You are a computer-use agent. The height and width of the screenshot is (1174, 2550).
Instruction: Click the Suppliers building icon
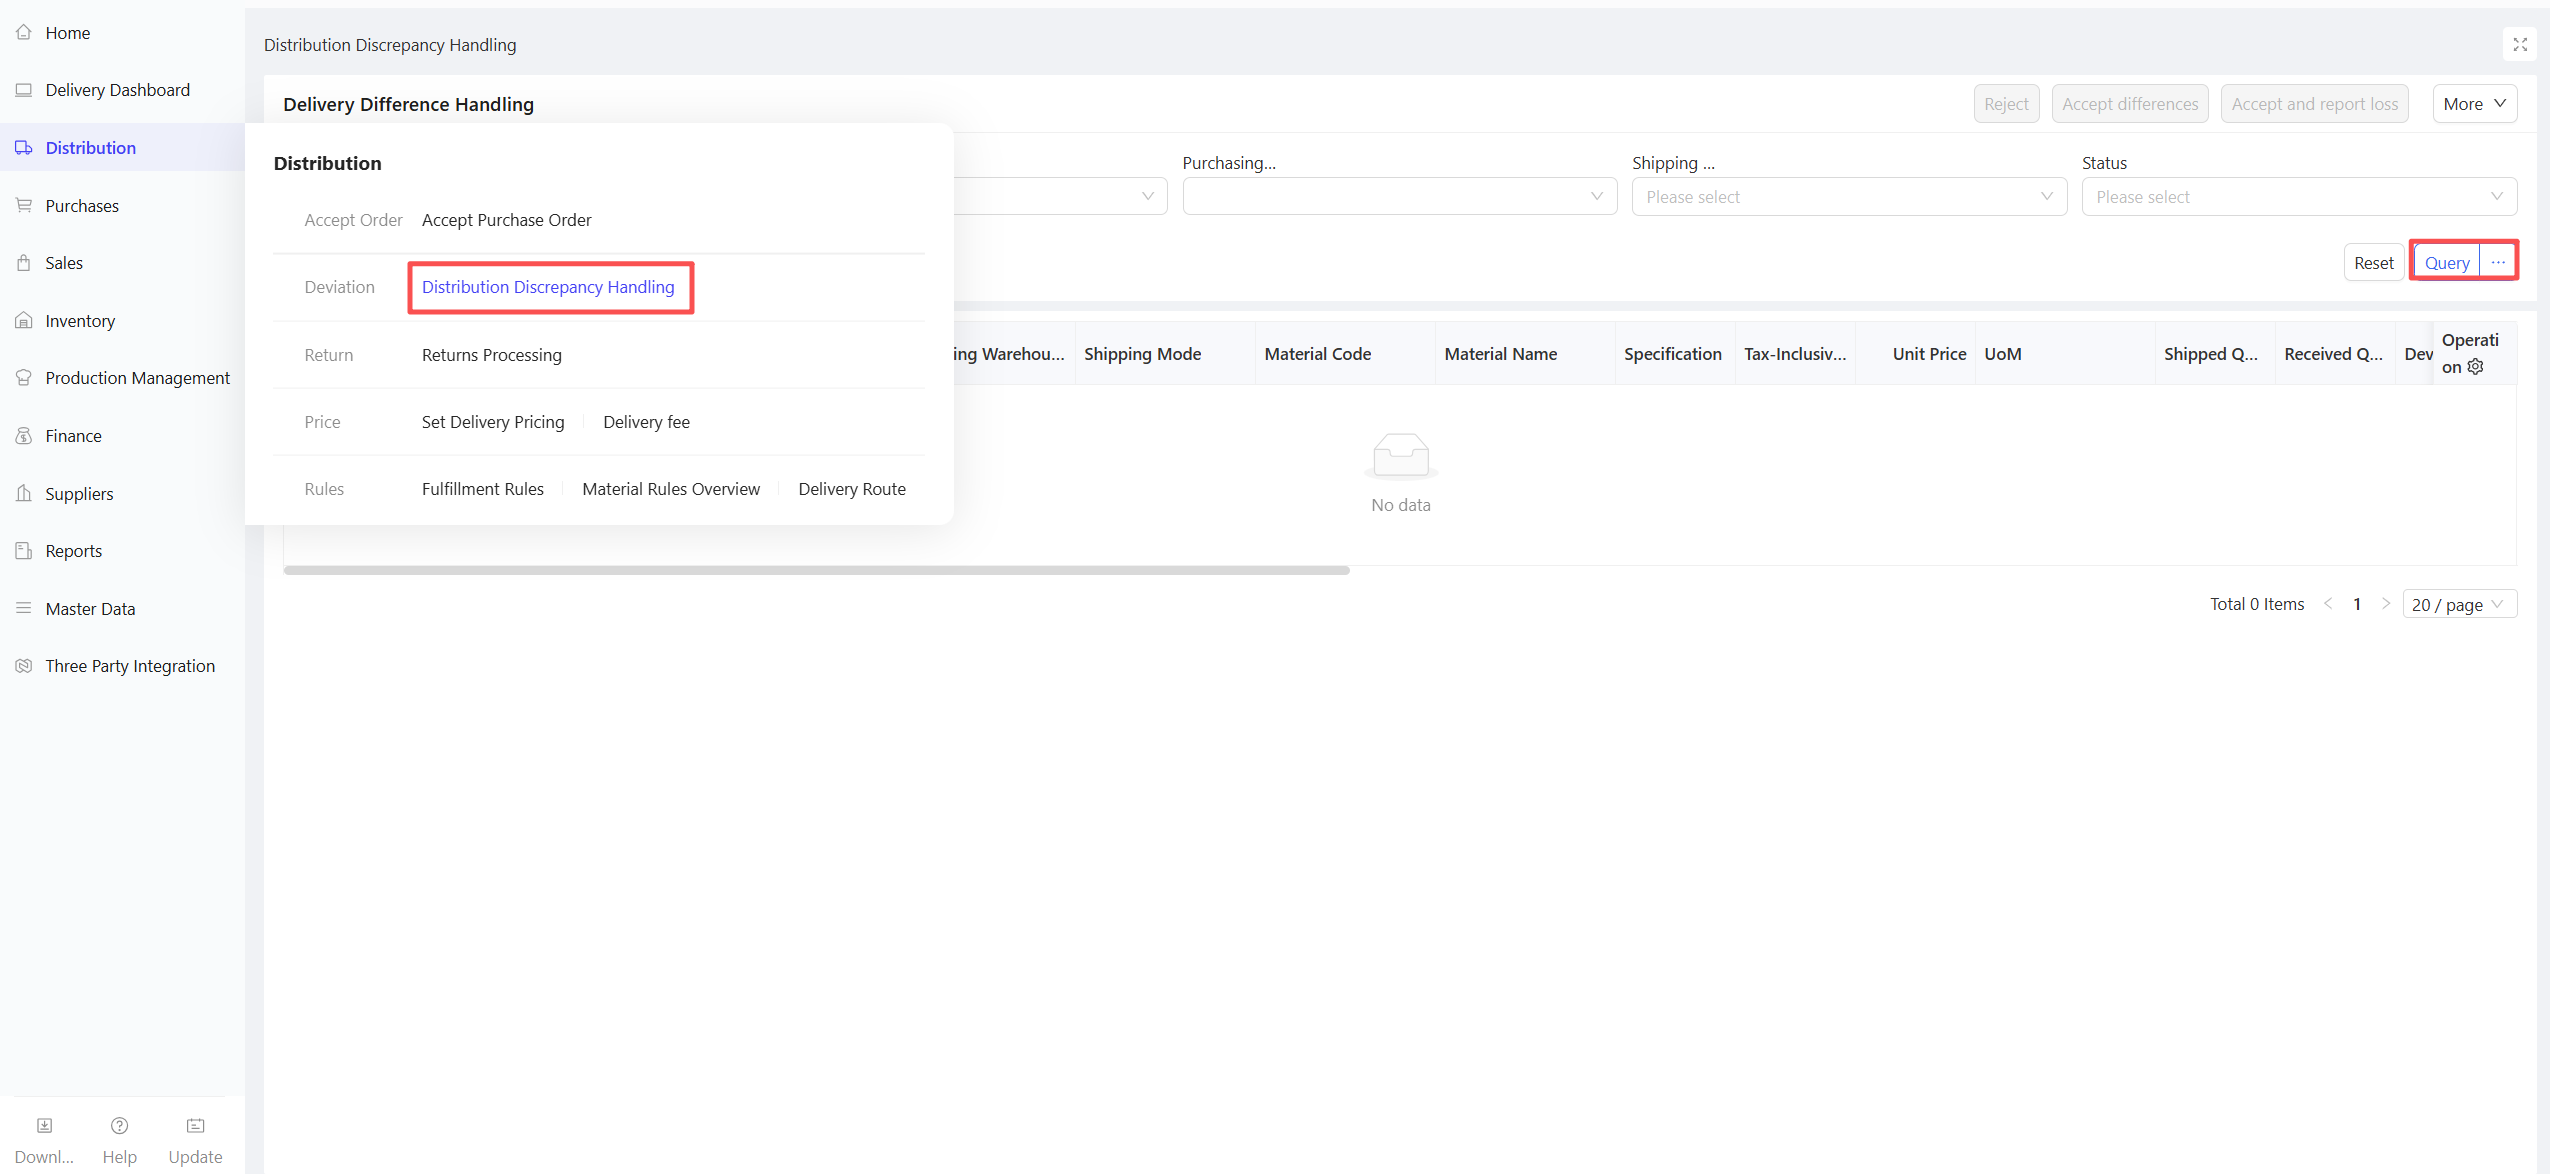tap(24, 493)
